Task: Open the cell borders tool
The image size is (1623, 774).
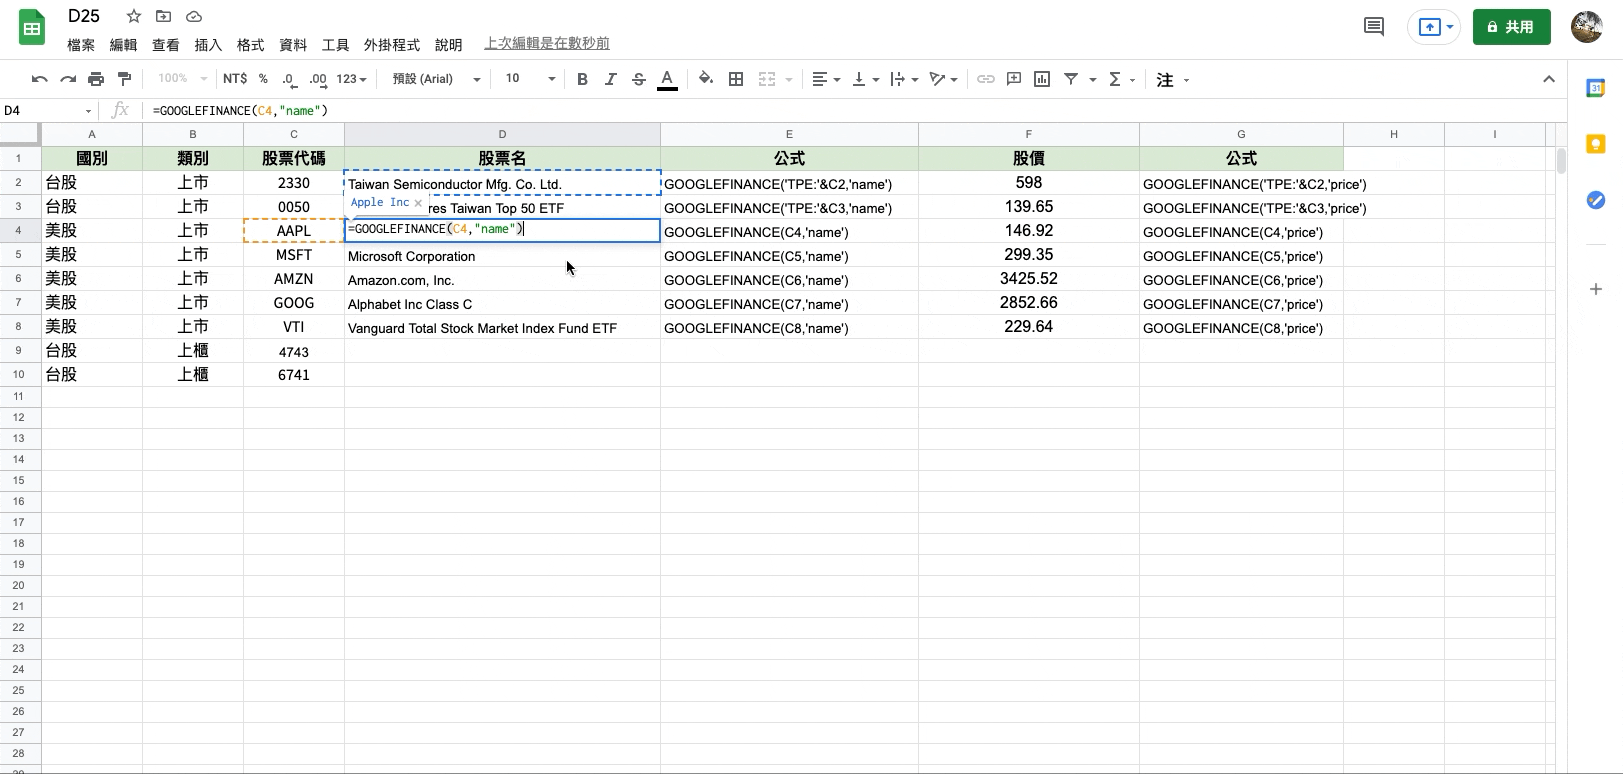Action: (736, 79)
